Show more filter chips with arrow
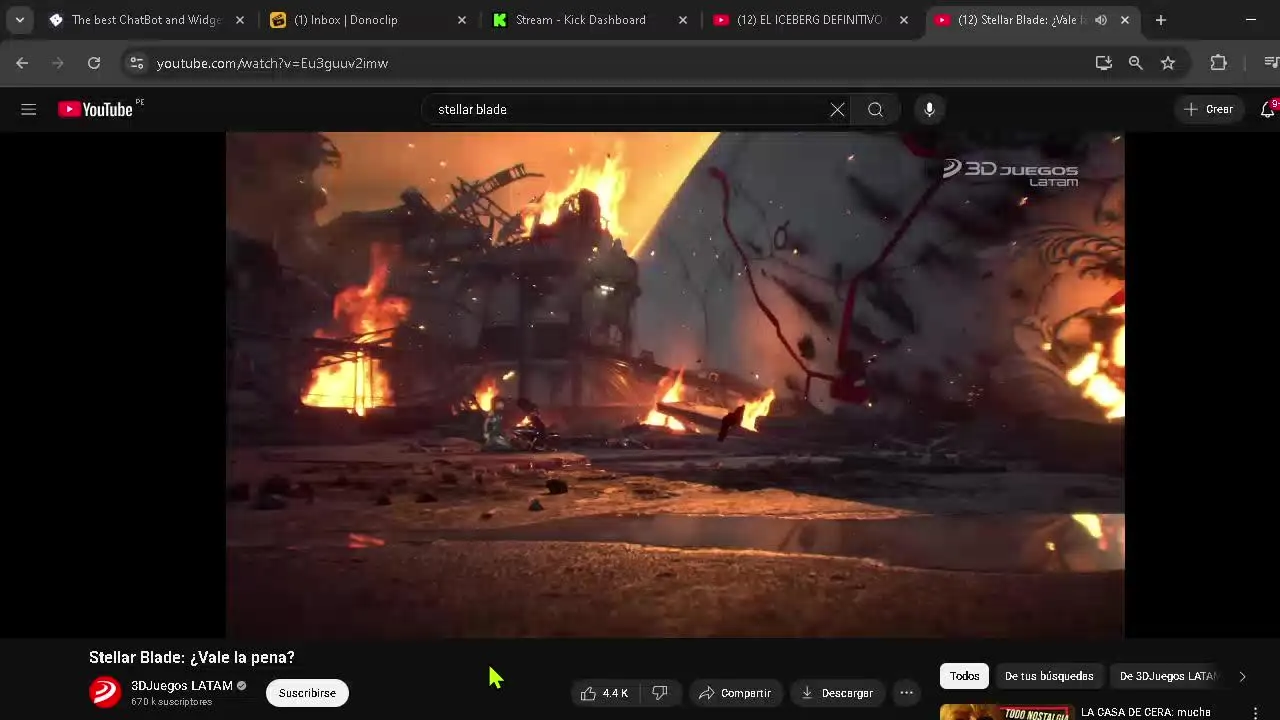 (1243, 676)
